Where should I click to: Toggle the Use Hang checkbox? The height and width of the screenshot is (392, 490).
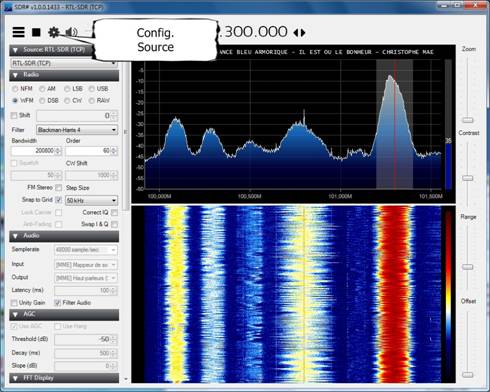(x=57, y=326)
